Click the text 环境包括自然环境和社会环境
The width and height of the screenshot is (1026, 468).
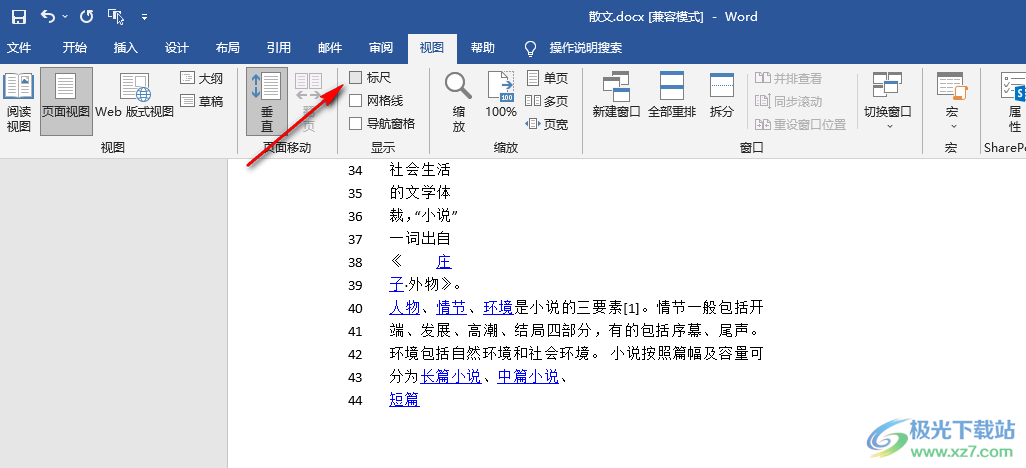click(x=489, y=353)
